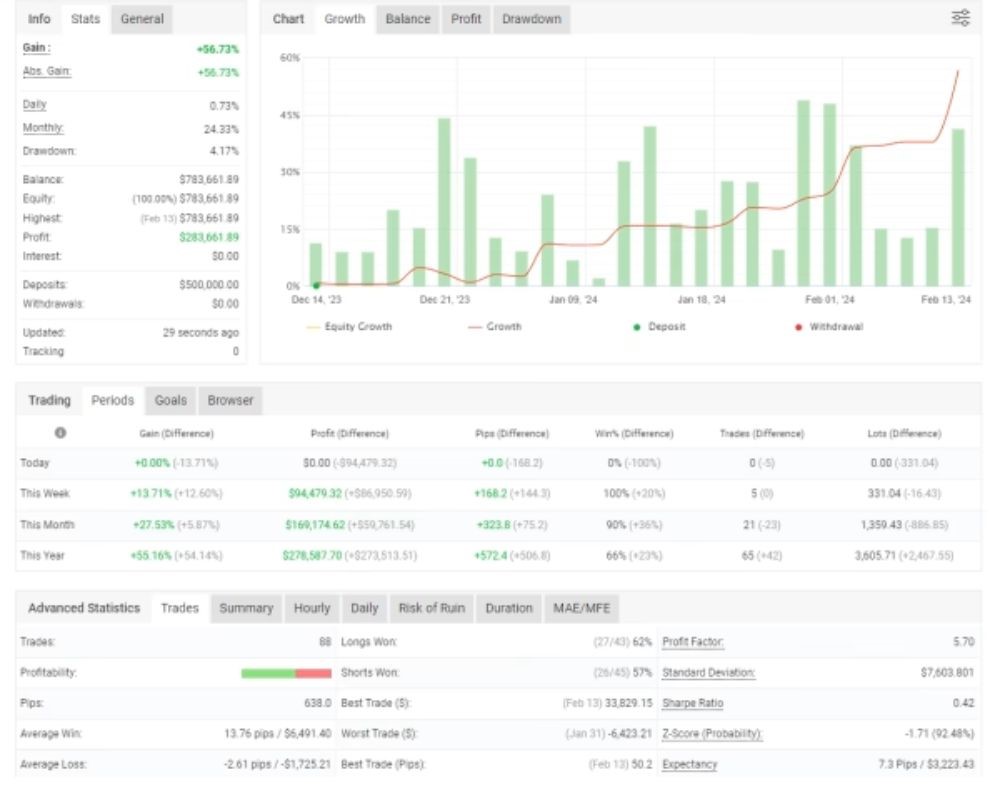
Task: Click the Z-Score (Probability) link
Action: pos(711,733)
